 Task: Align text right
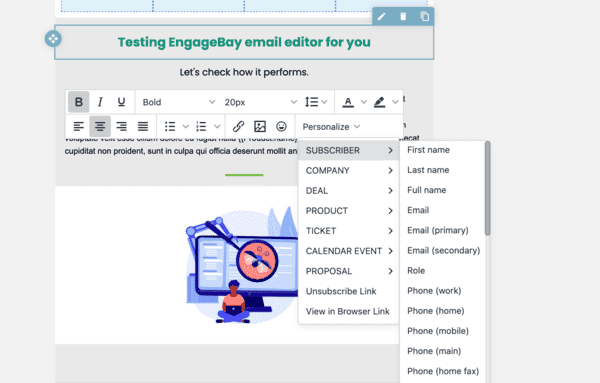(x=121, y=127)
